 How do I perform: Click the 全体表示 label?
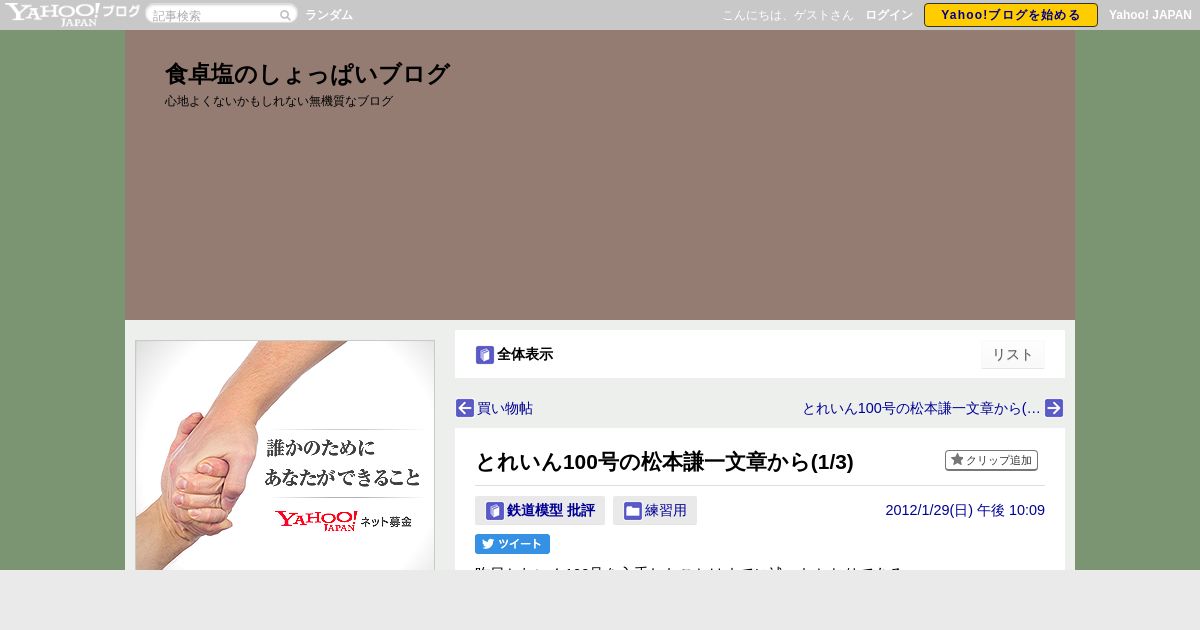[525, 354]
